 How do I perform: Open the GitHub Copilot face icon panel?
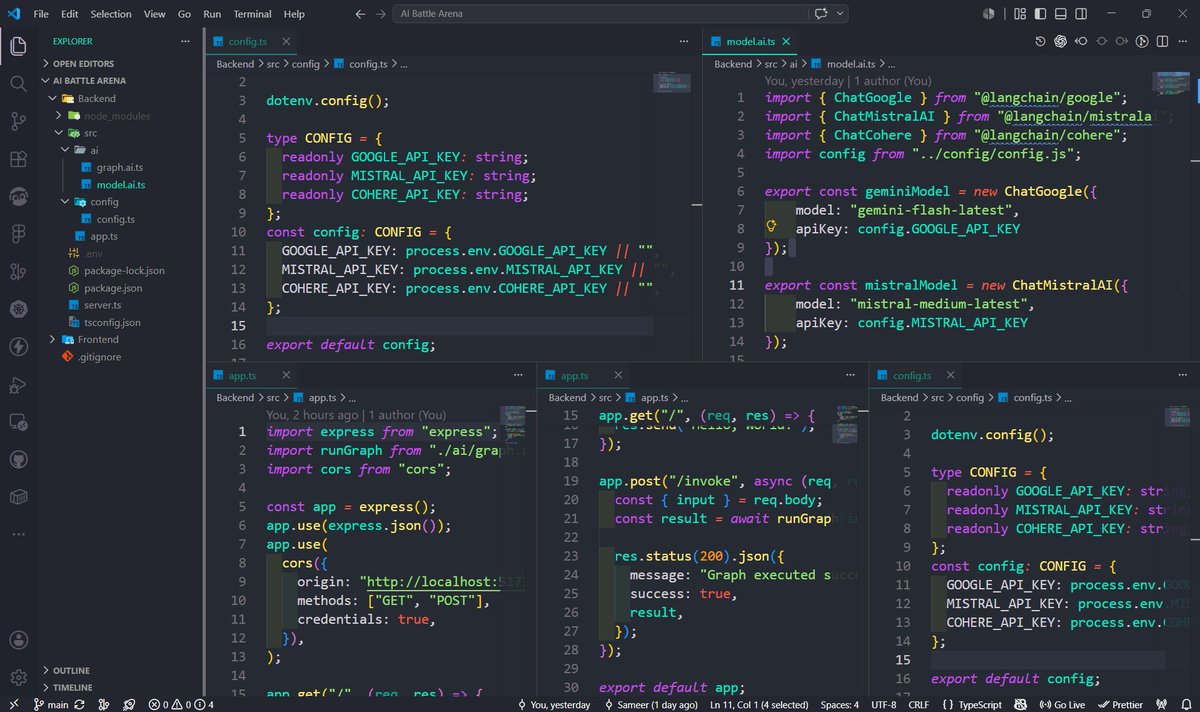pos(18,196)
